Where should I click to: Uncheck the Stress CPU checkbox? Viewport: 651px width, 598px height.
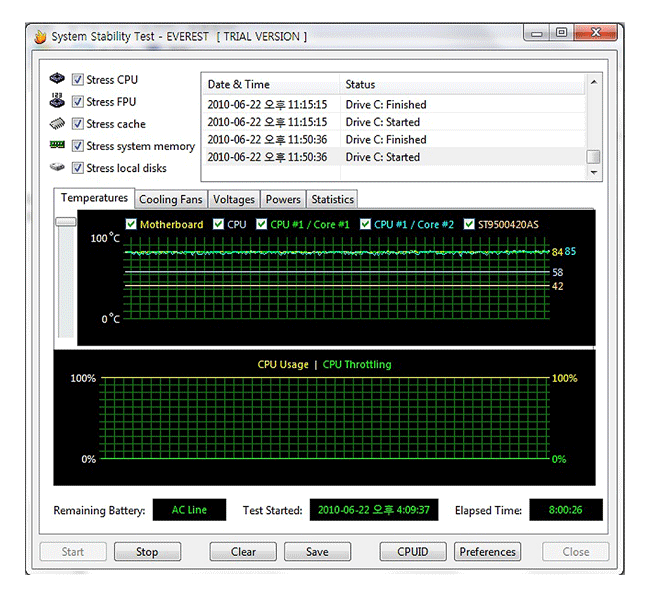(x=78, y=79)
